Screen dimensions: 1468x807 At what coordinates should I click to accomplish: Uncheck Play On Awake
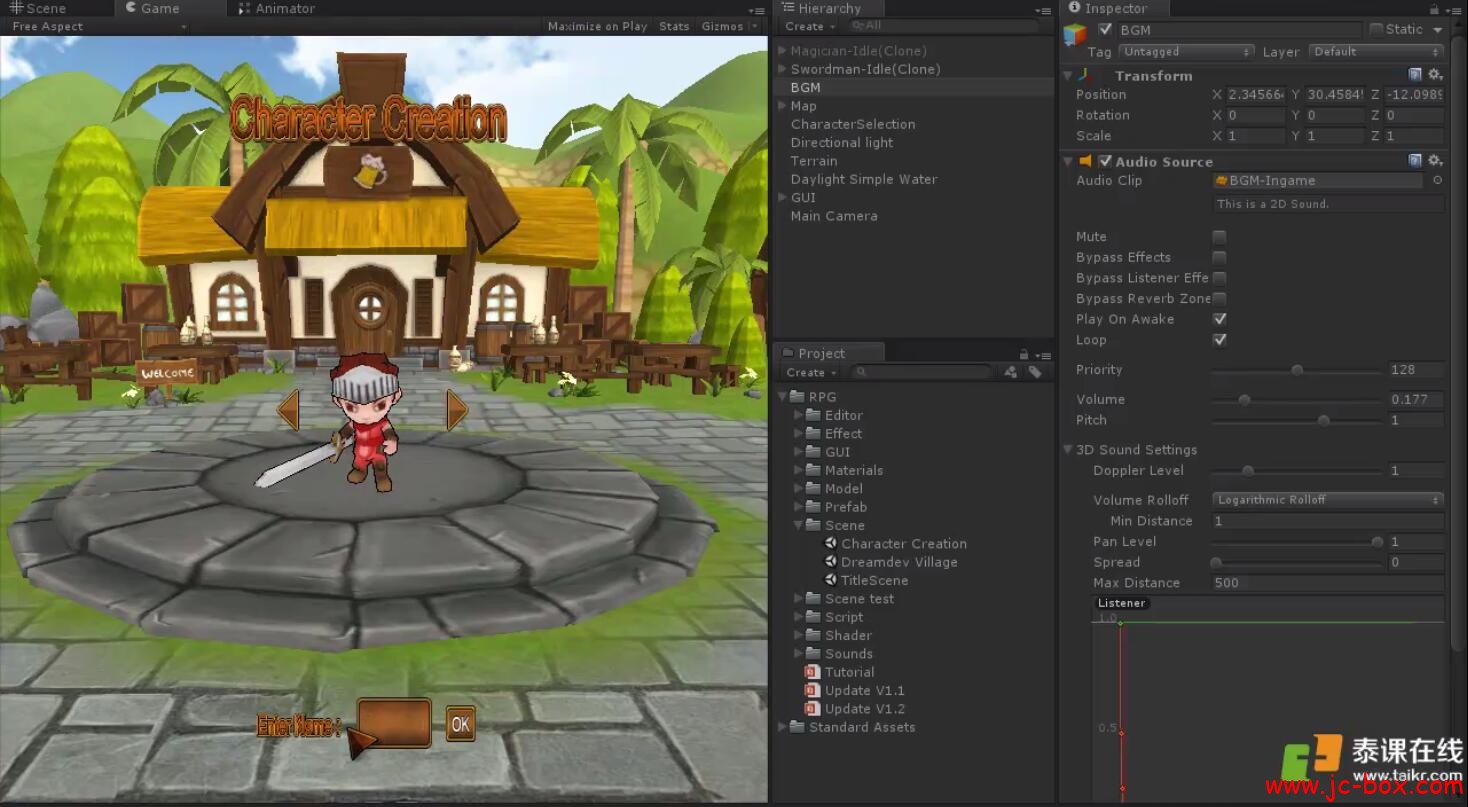1219,319
